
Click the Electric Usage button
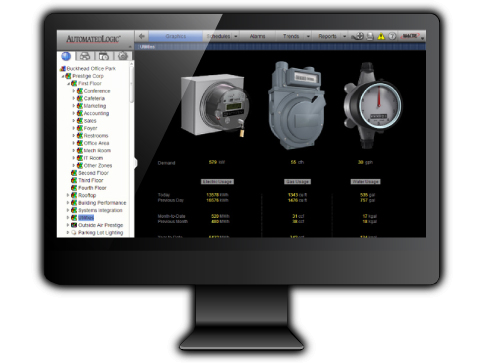point(217,182)
